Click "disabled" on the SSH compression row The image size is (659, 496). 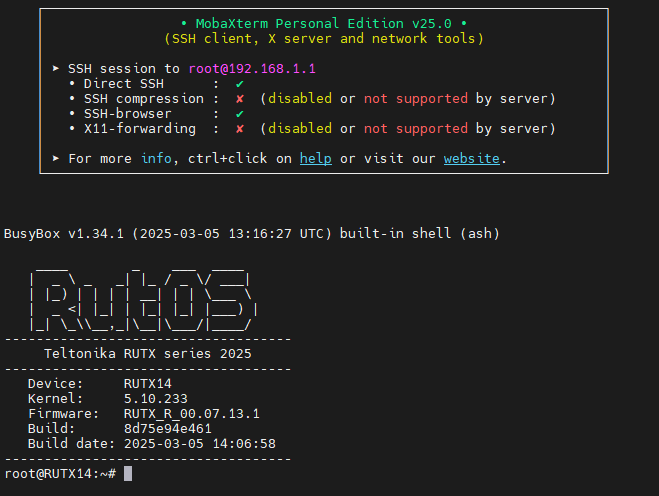click(300, 99)
